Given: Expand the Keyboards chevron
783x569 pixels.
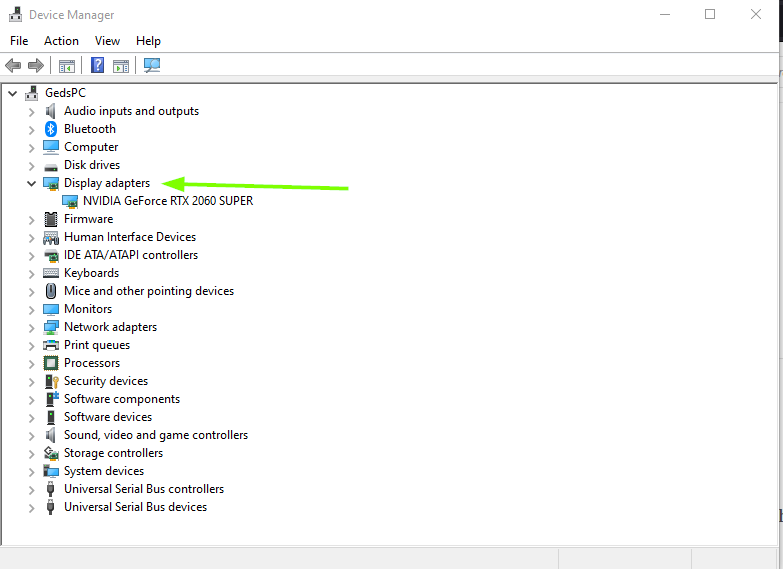Looking at the screenshot, I should [31, 274].
